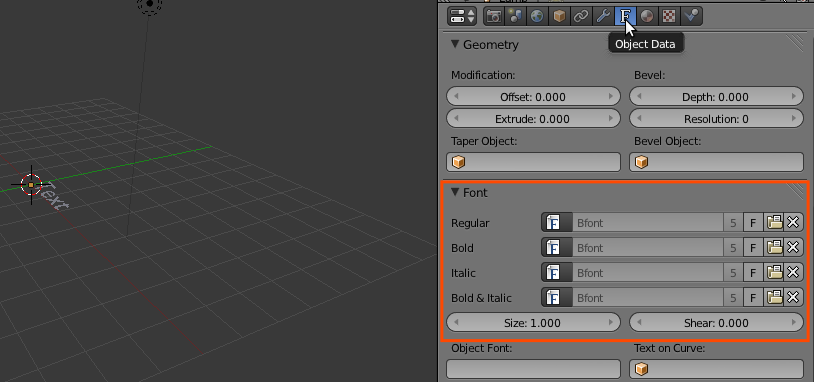Open the Texture (checkerboard) properties tab
Image resolution: width=814 pixels, height=382 pixels.
coord(669,16)
